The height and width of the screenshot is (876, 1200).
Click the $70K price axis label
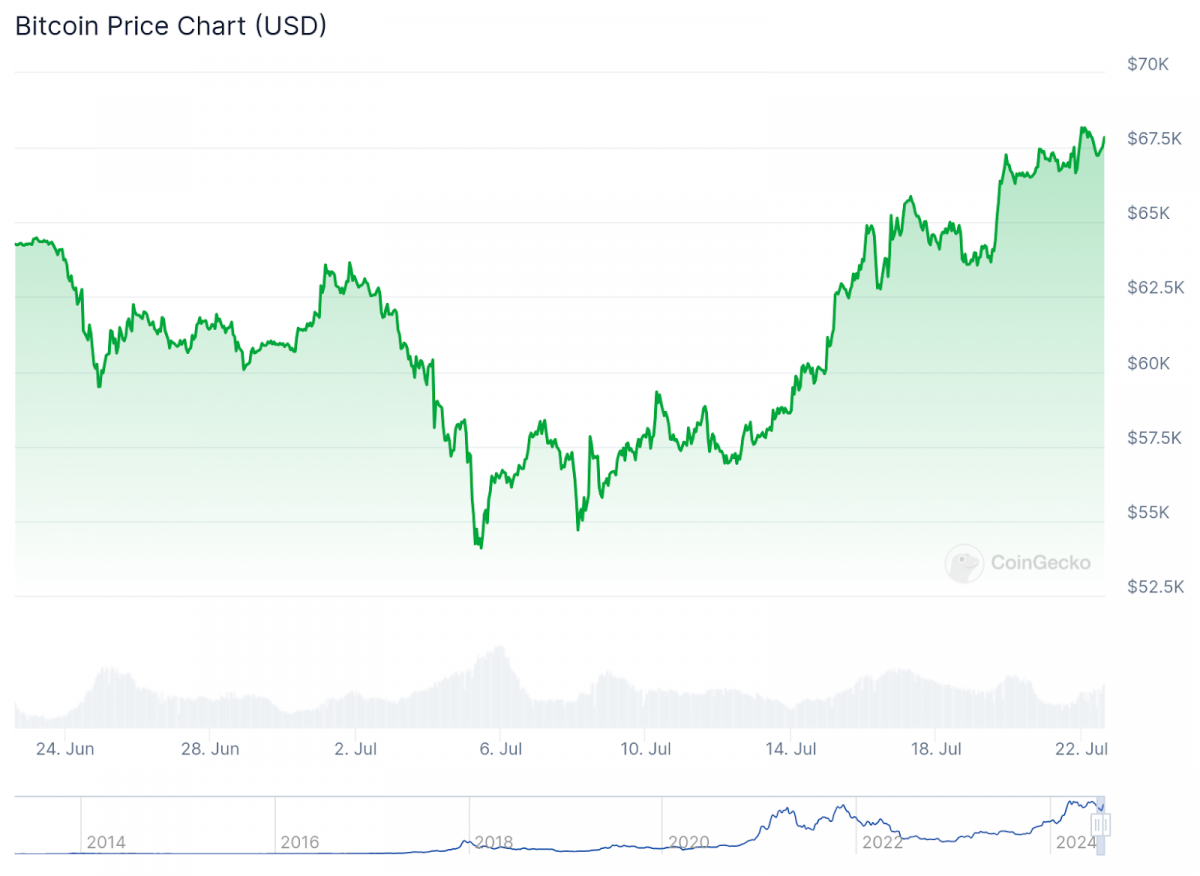click(1148, 64)
